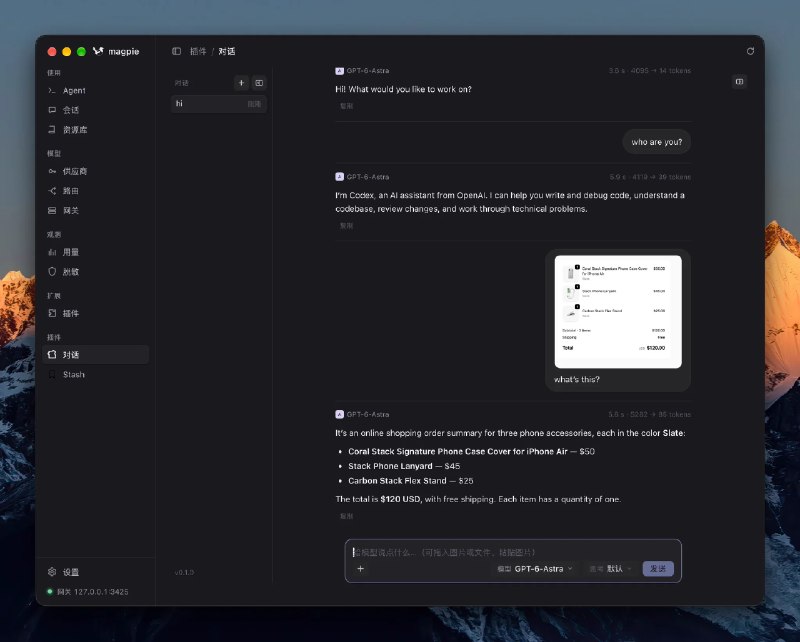Click the 'who are you?' message bubble

pyautogui.click(x=657, y=142)
